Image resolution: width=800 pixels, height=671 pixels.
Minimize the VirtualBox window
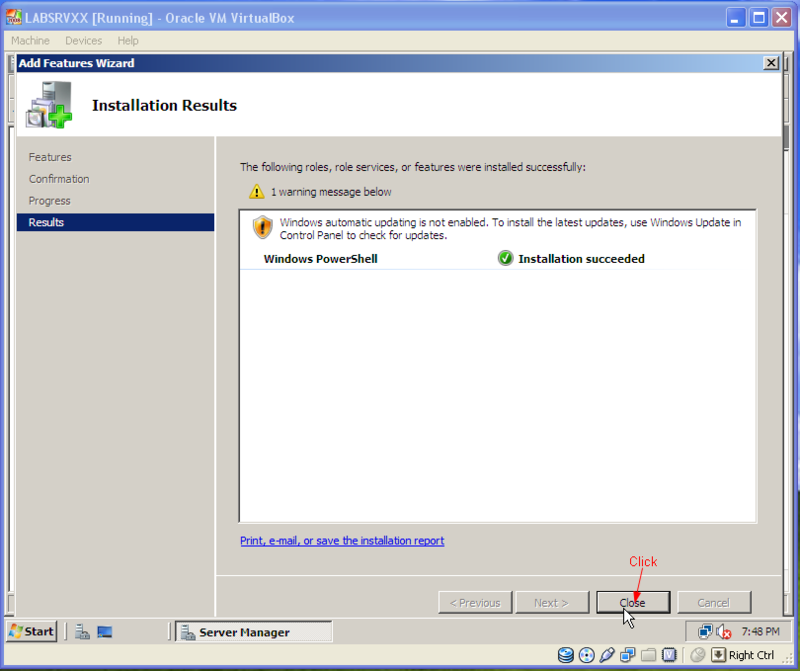point(736,18)
